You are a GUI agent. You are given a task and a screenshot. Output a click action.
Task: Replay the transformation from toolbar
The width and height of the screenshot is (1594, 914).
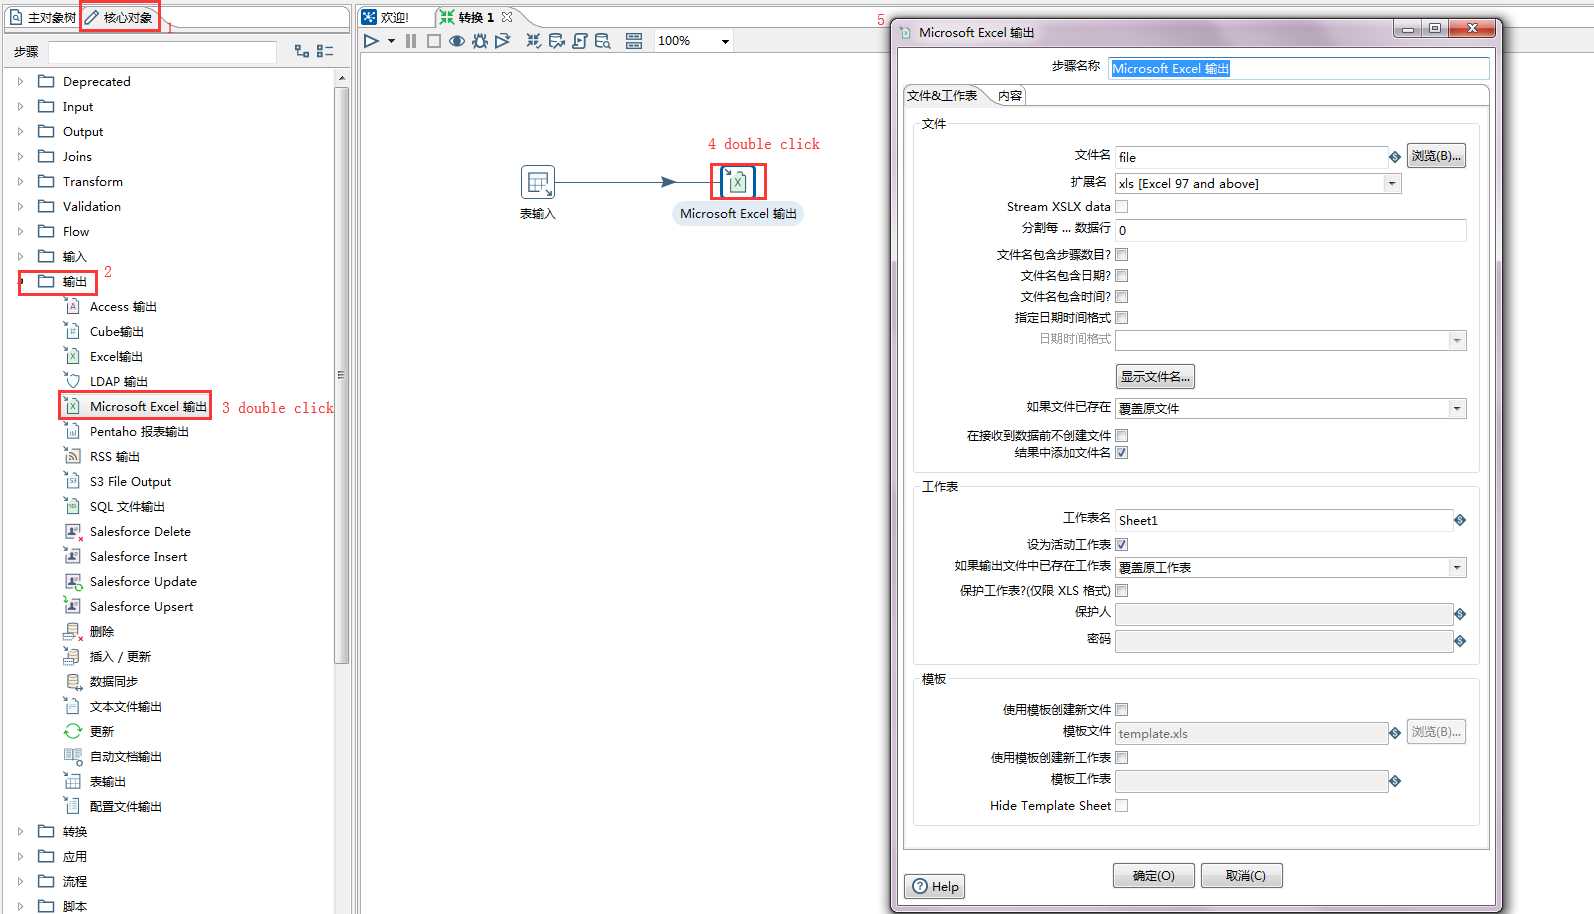(x=503, y=41)
